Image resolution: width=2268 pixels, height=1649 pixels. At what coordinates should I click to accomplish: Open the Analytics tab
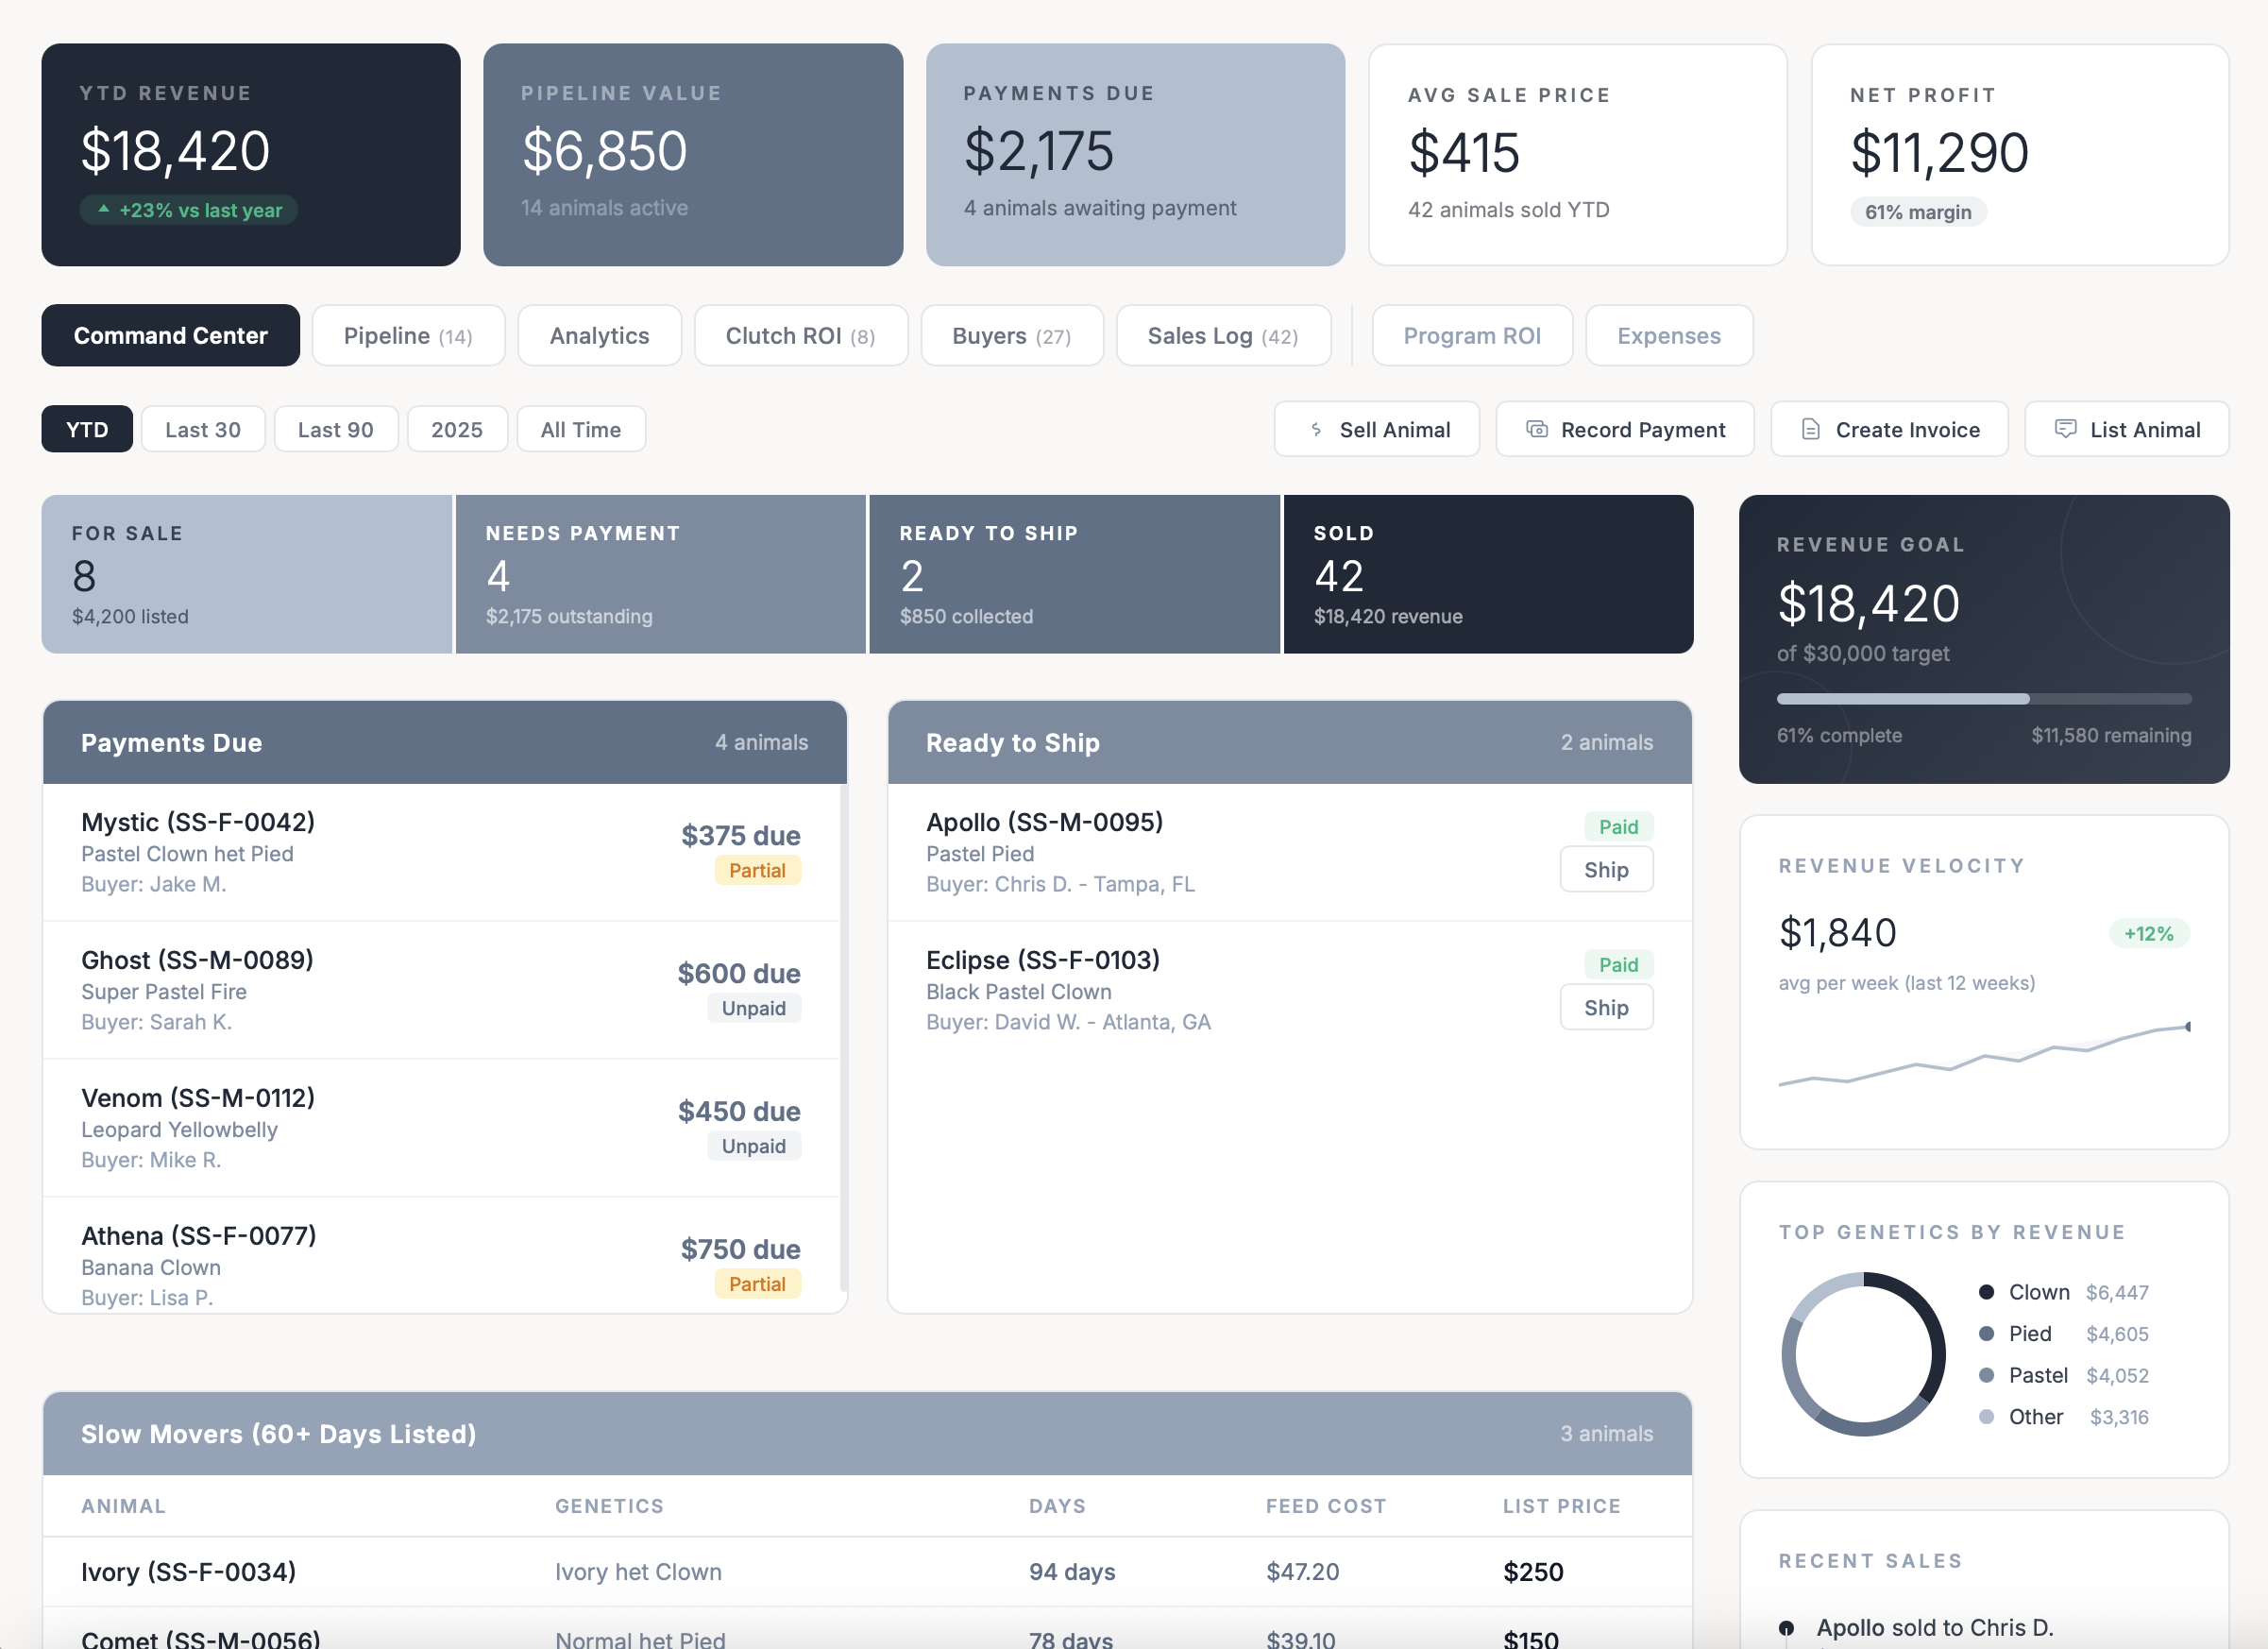pyautogui.click(x=599, y=335)
